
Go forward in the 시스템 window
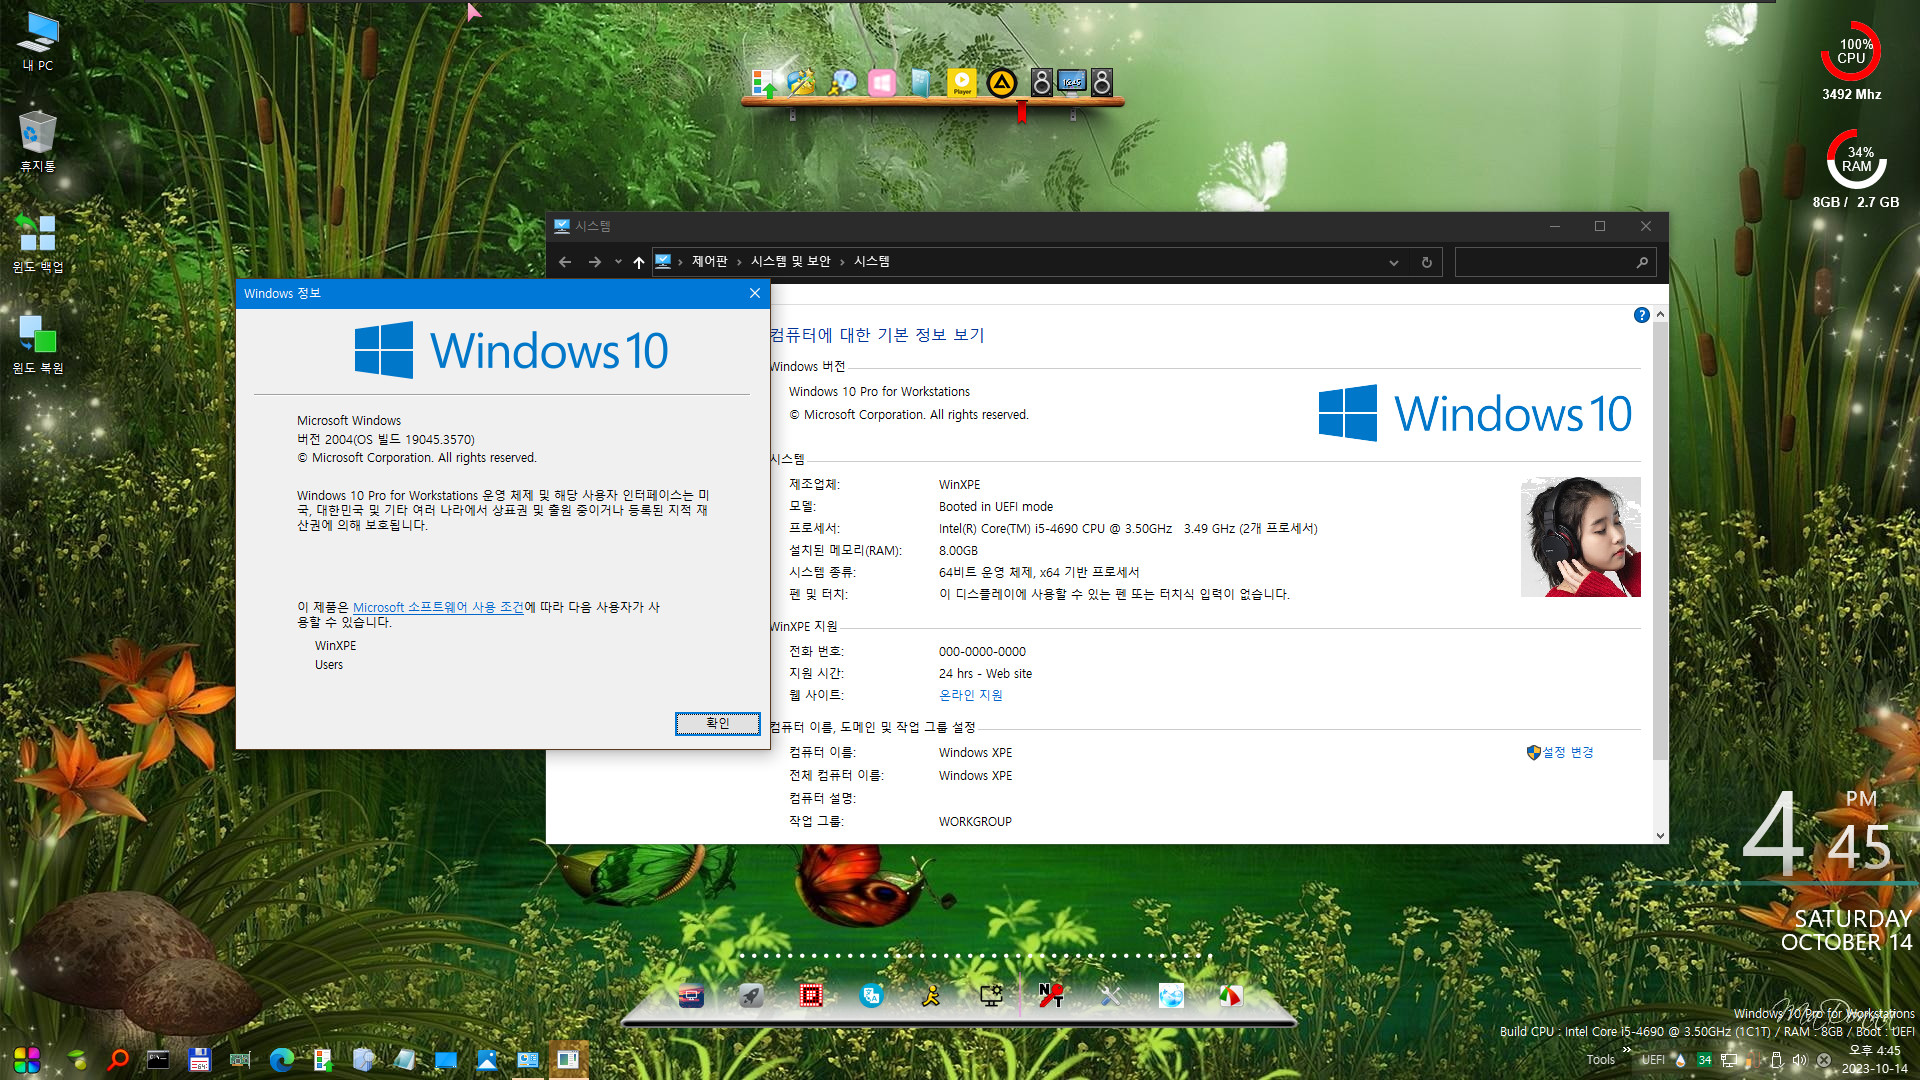pos(595,262)
